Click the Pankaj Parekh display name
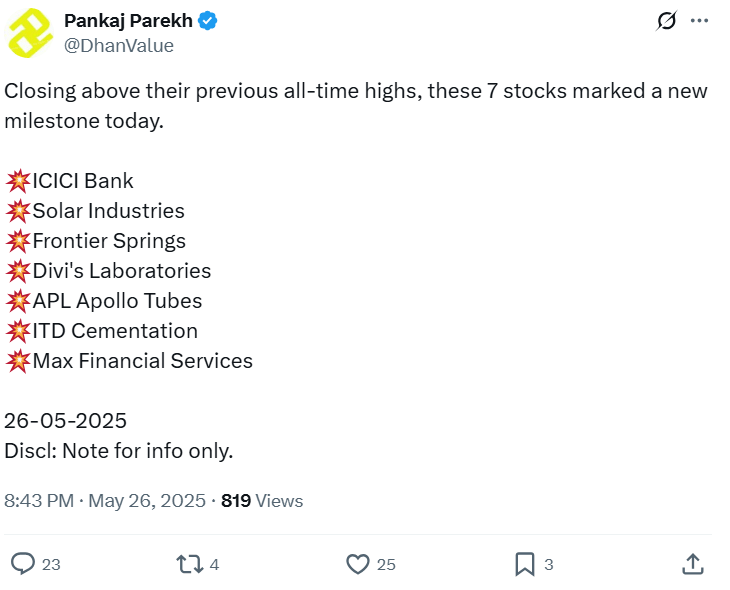730x590 pixels. point(128,21)
